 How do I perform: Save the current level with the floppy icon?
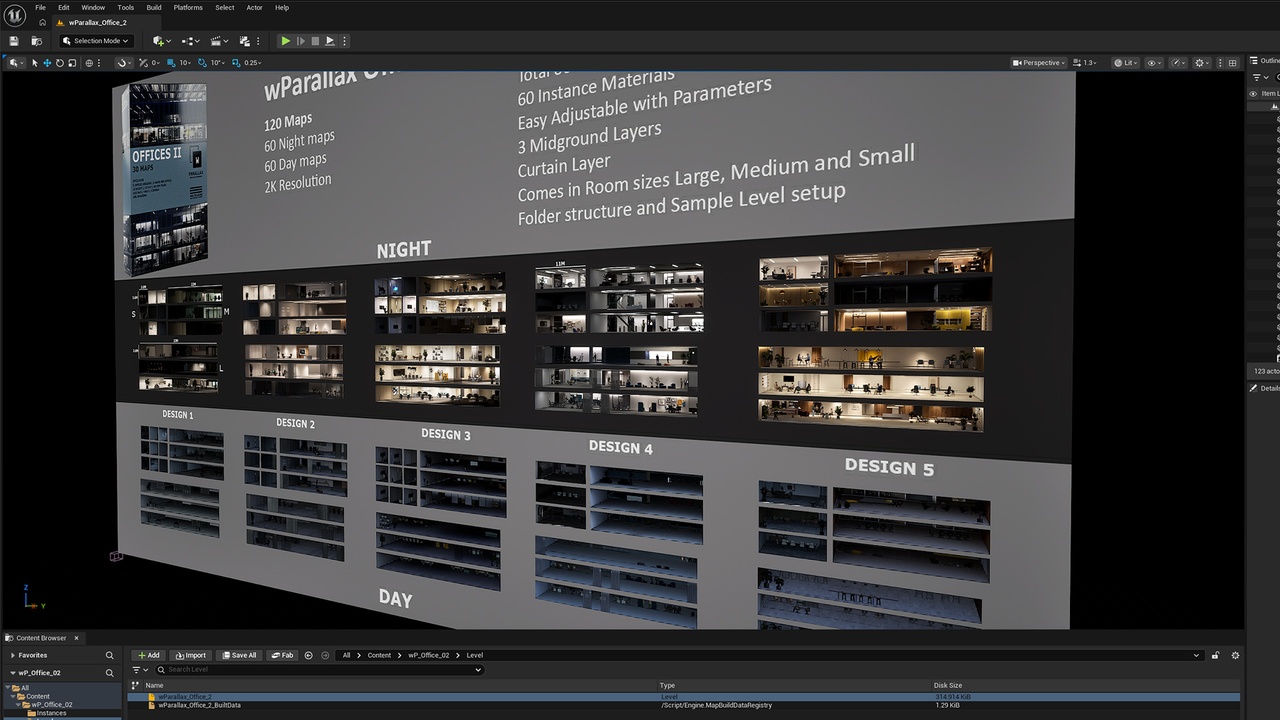pyautogui.click(x=14, y=41)
